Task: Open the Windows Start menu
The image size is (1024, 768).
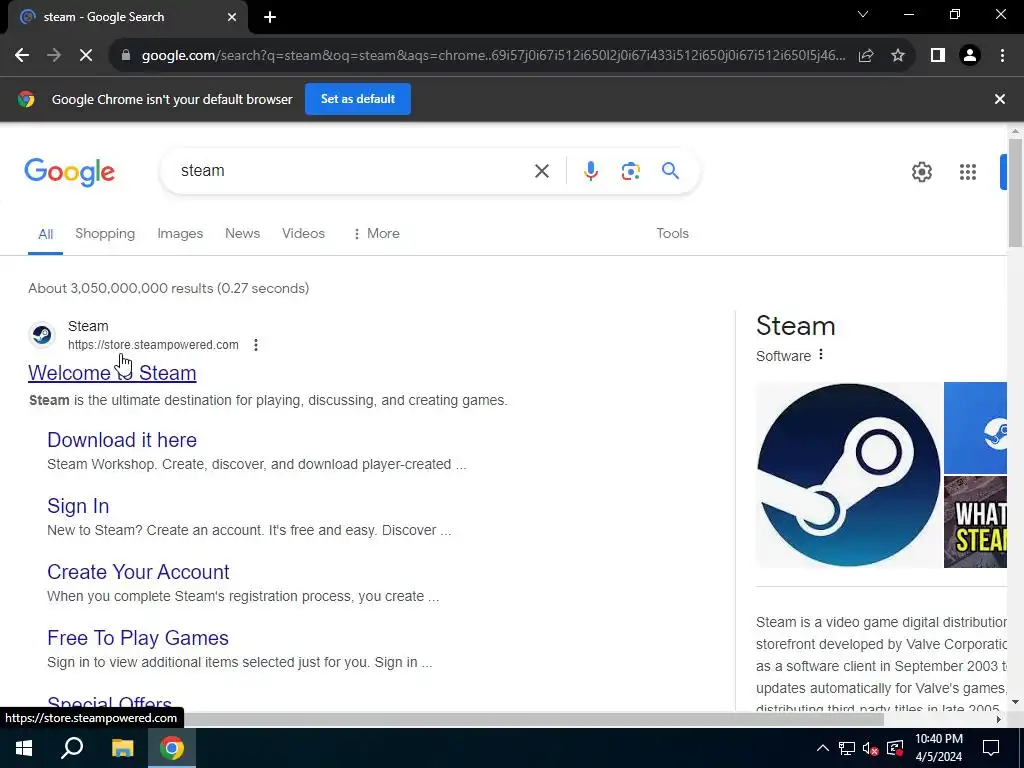Action: pyautogui.click(x=24, y=748)
